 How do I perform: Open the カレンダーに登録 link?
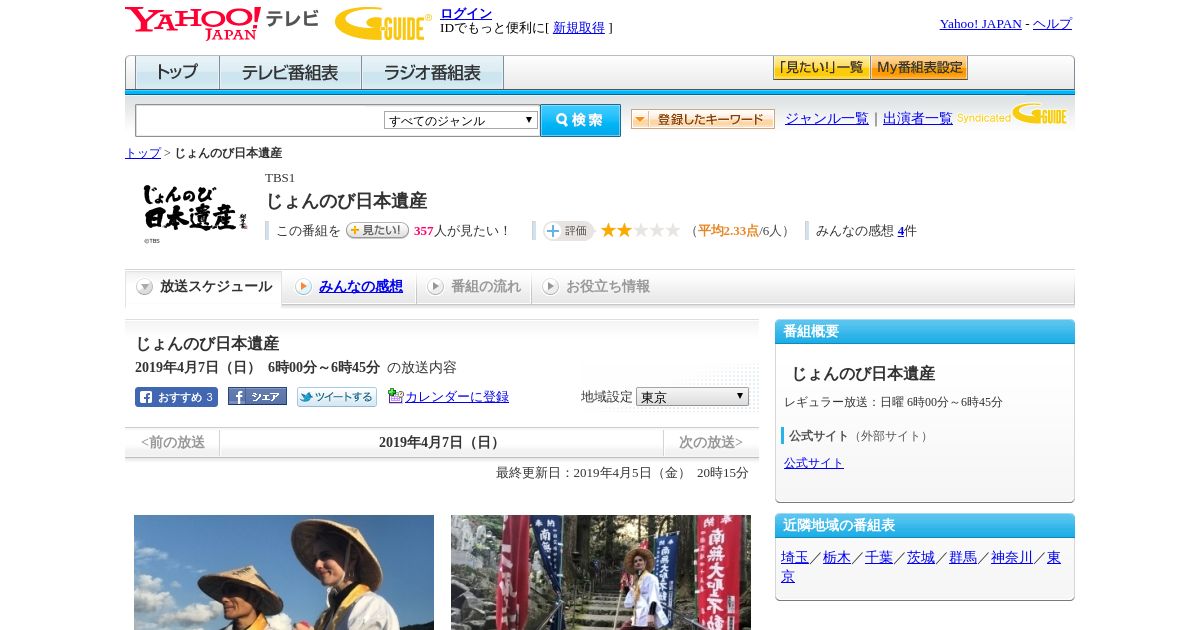[457, 397]
